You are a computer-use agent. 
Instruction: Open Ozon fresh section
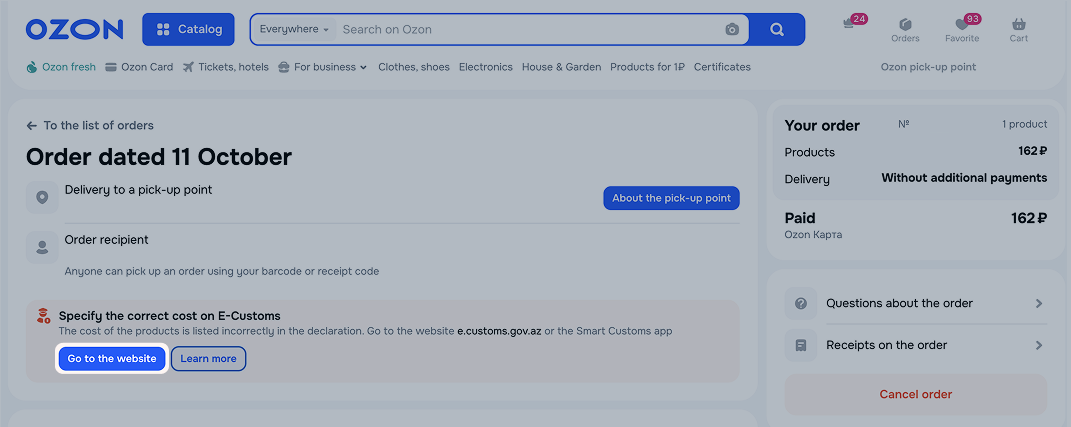pyautogui.click(x=61, y=67)
